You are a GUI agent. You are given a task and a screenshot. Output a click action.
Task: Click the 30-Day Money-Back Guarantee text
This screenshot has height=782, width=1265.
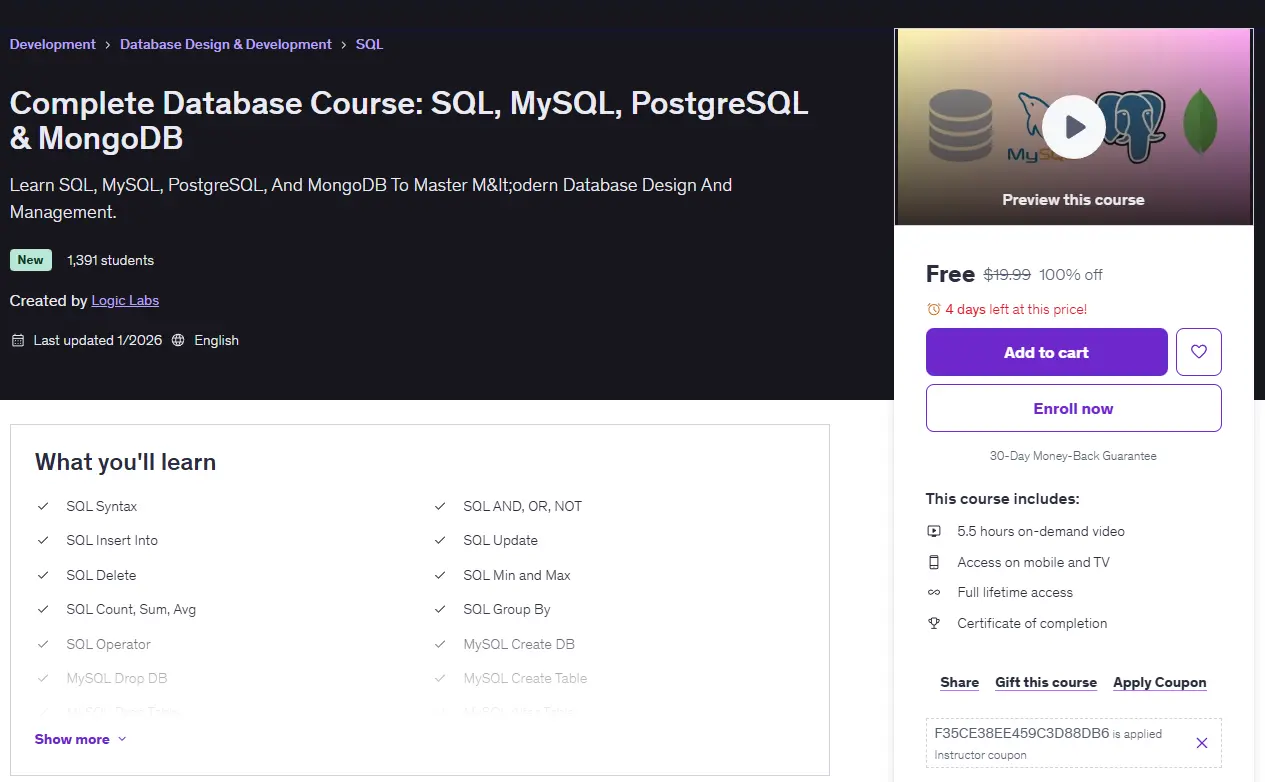1073,456
